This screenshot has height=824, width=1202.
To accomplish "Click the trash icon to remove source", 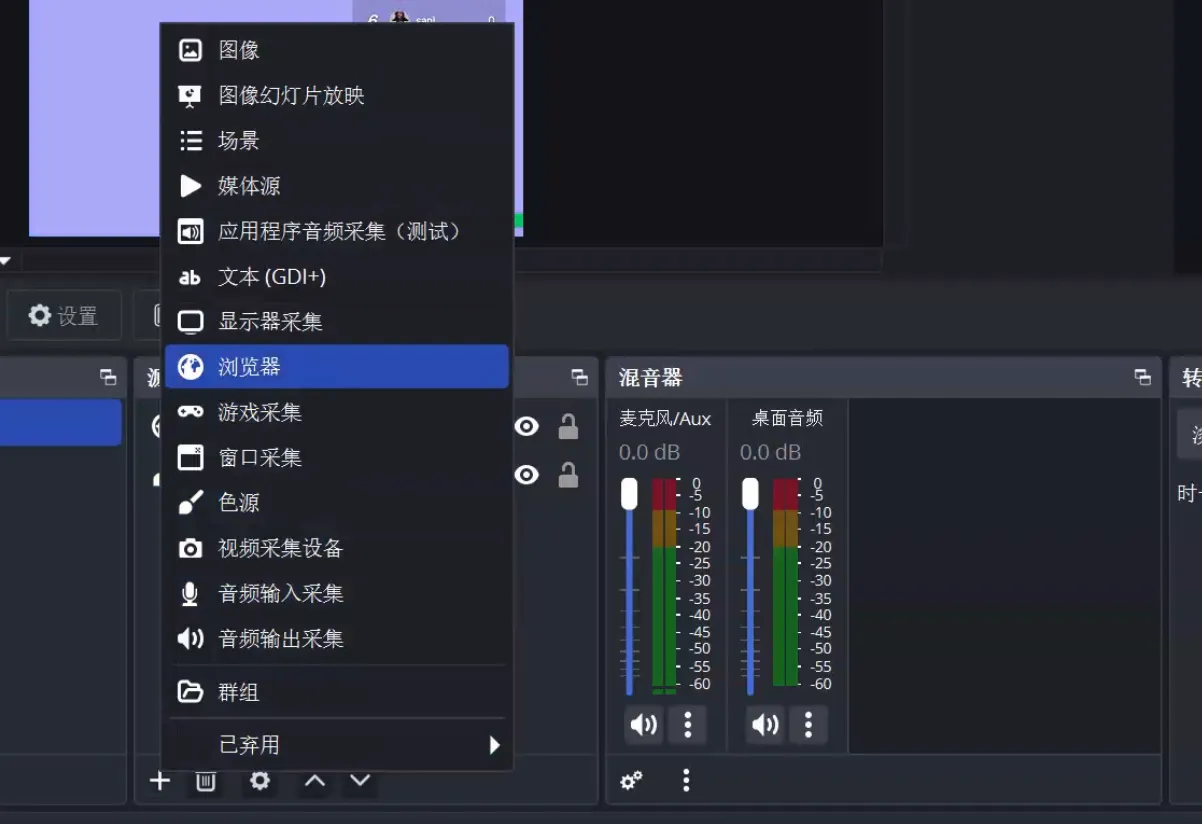I will 206,781.
